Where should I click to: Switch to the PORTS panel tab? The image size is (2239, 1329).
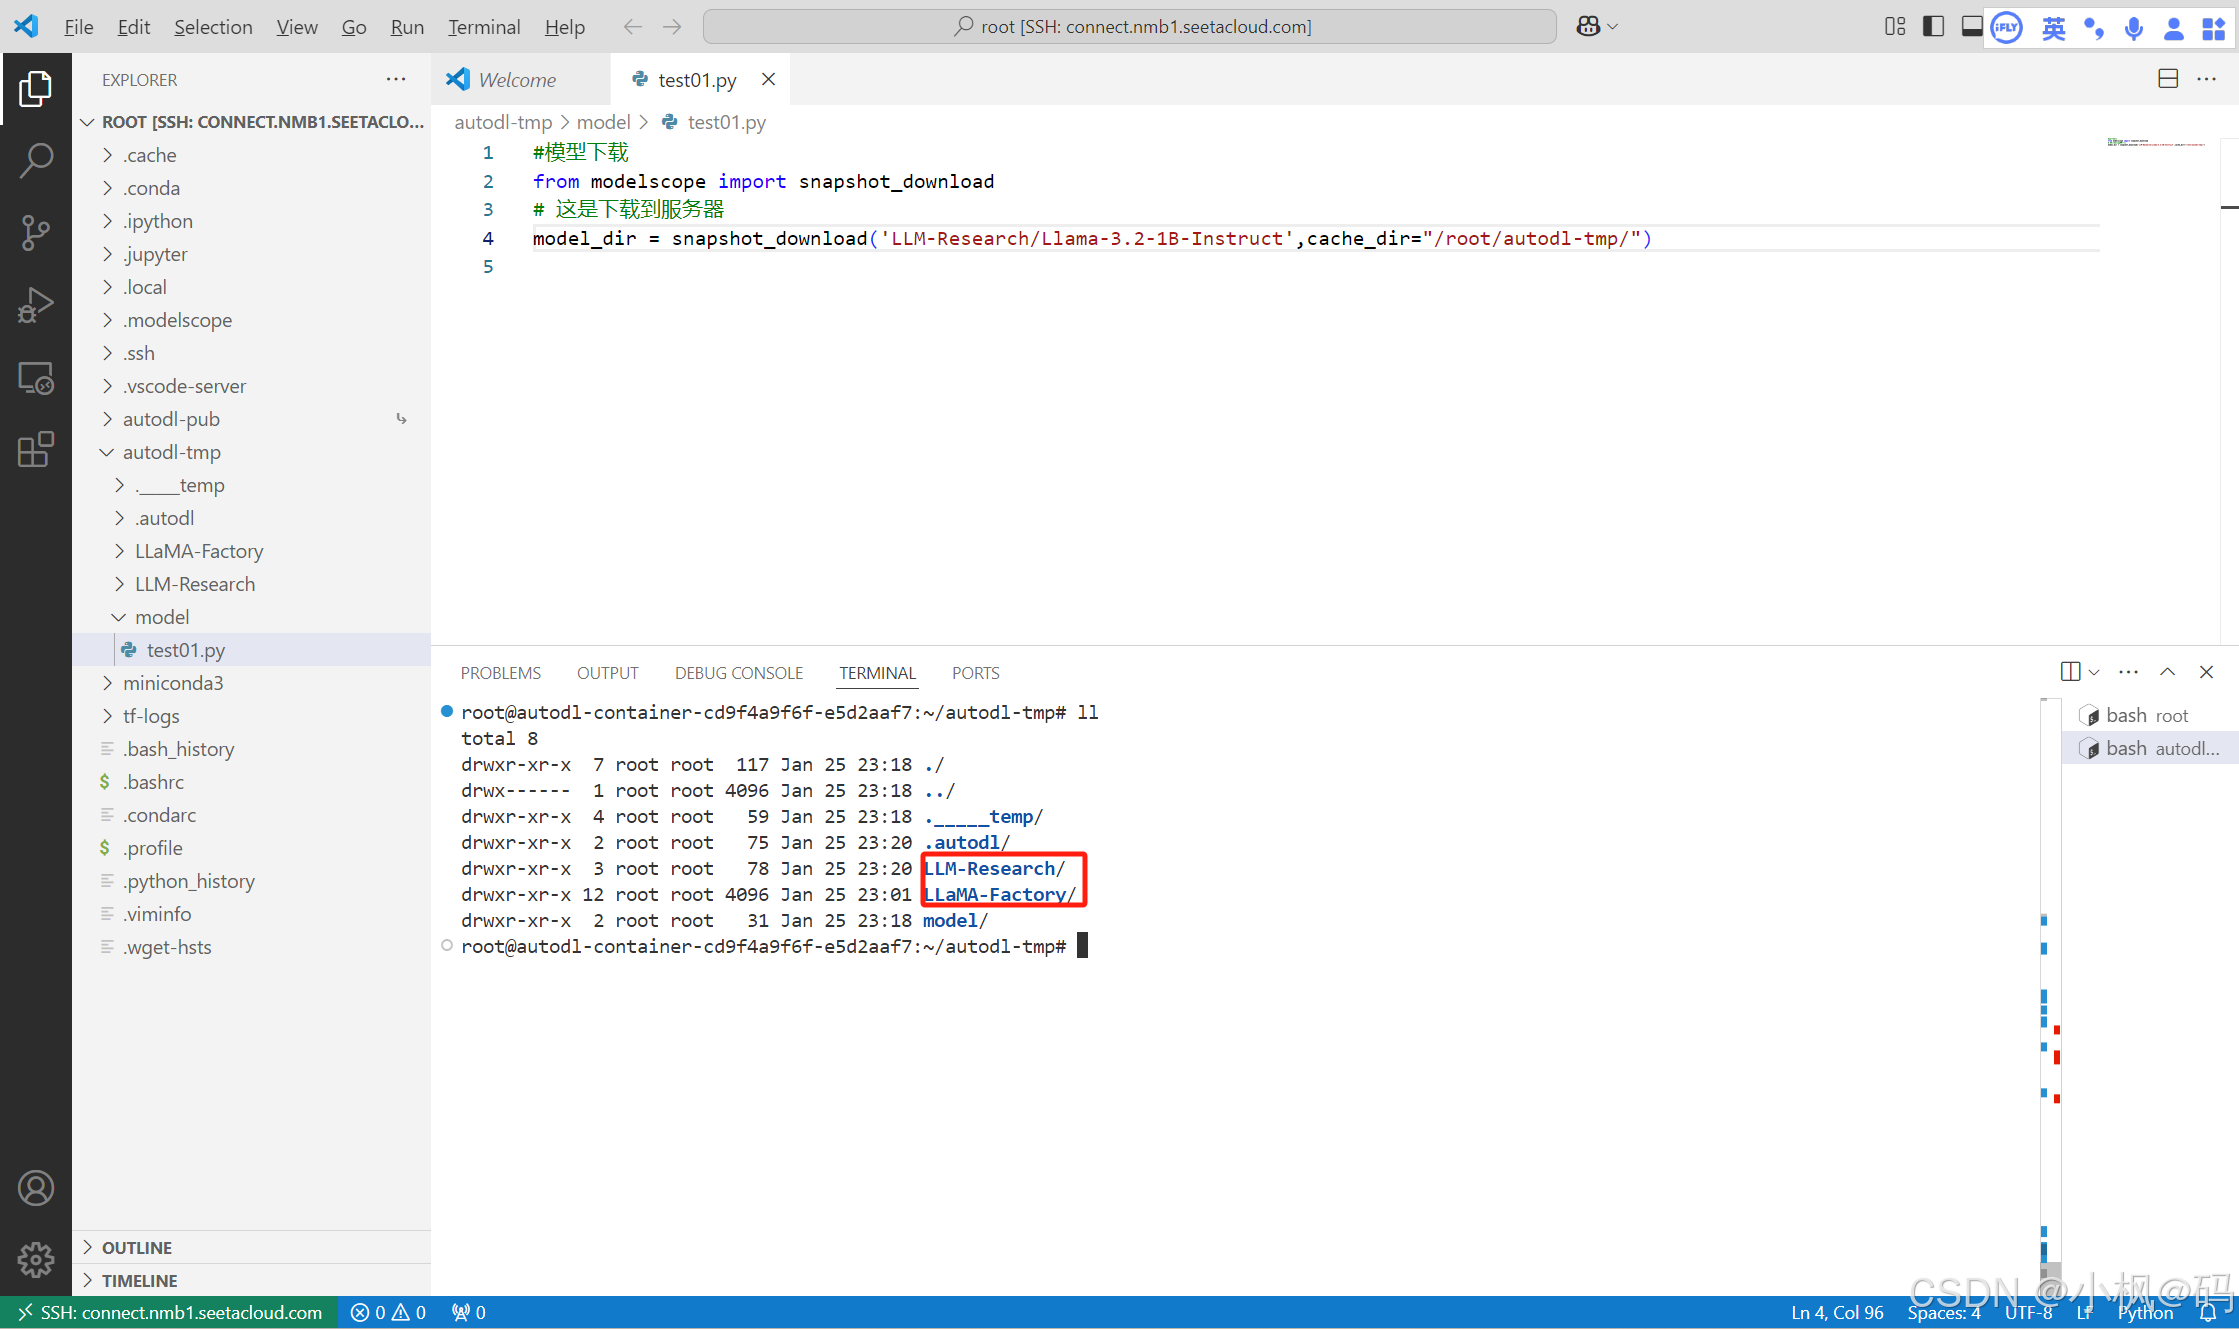pos(975,673)
